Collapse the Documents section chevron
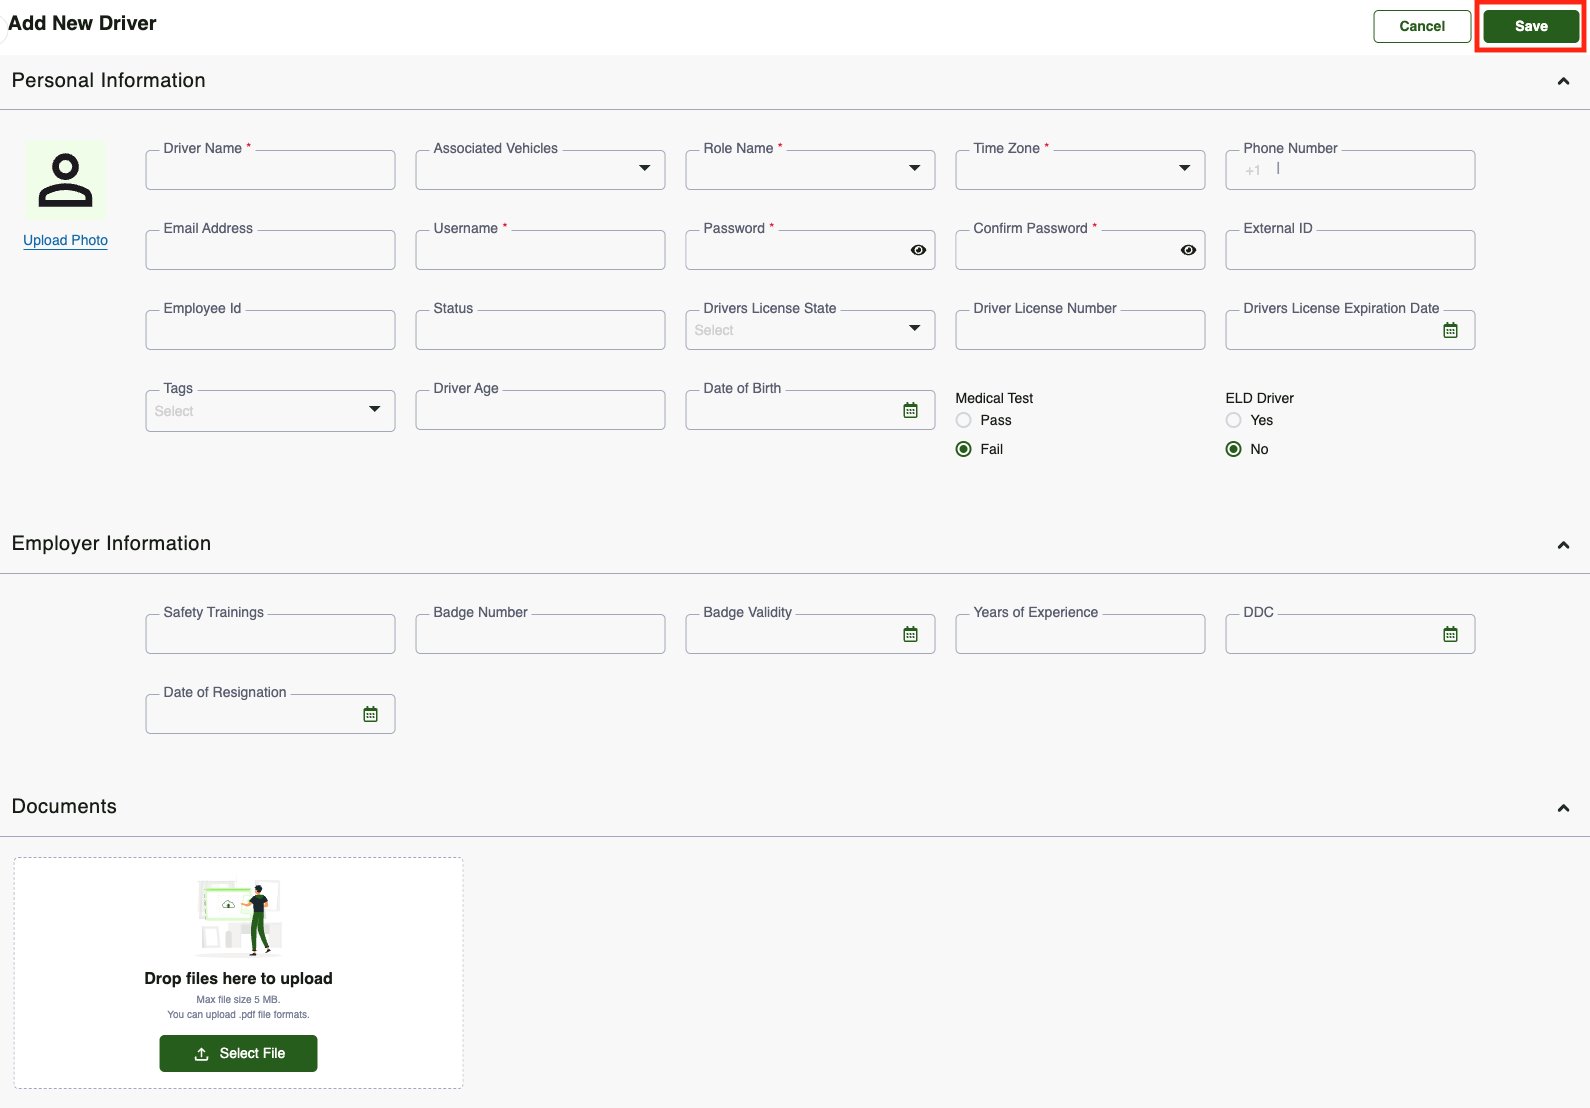The width and height of the screenshot is (1590, 1108). click(1563, 808)
